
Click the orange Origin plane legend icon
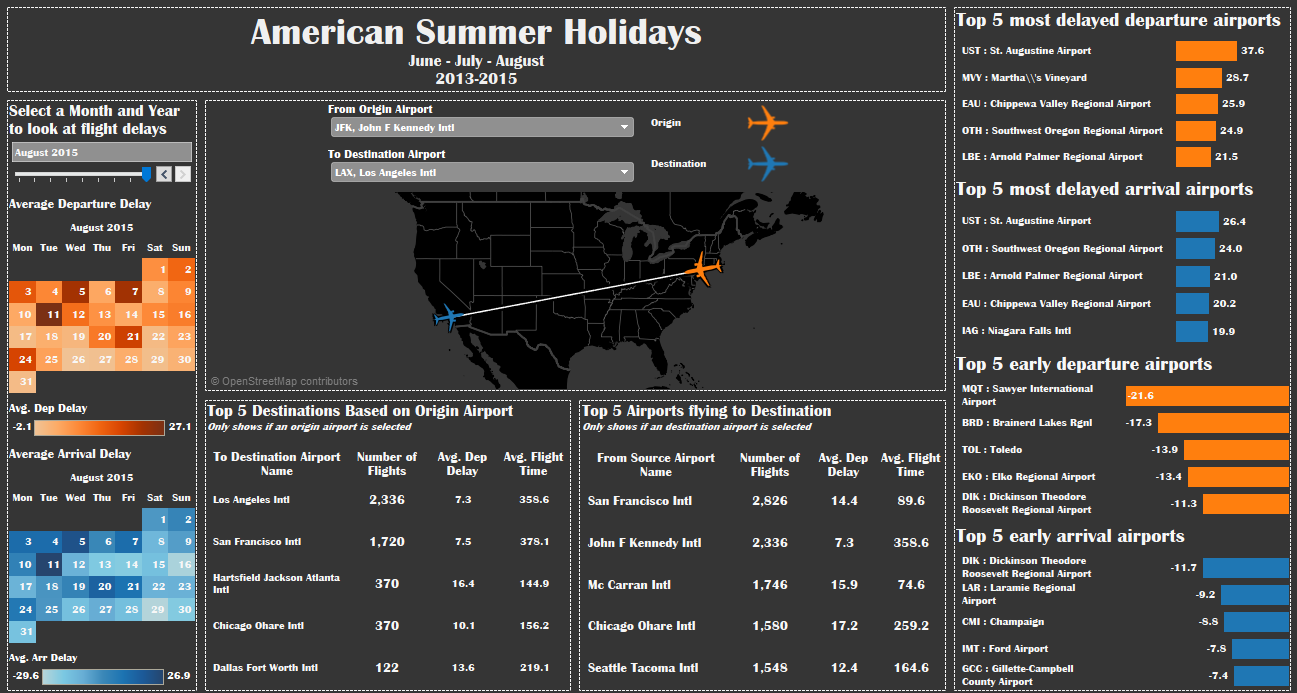coord(767,123)
